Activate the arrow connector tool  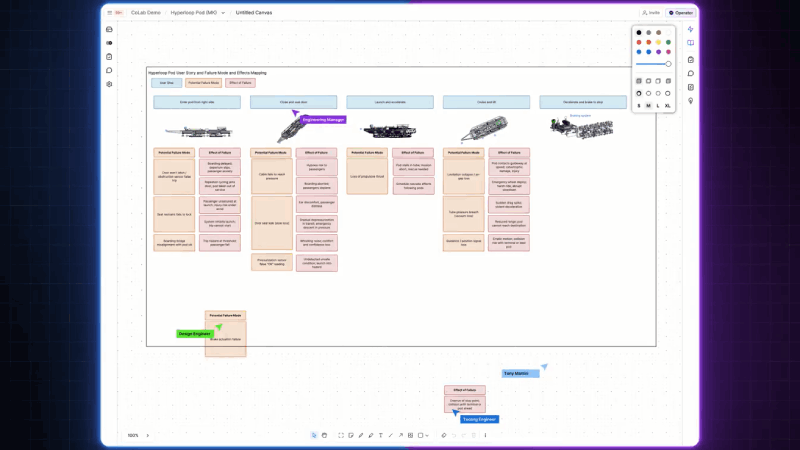(x=401, y=435)
